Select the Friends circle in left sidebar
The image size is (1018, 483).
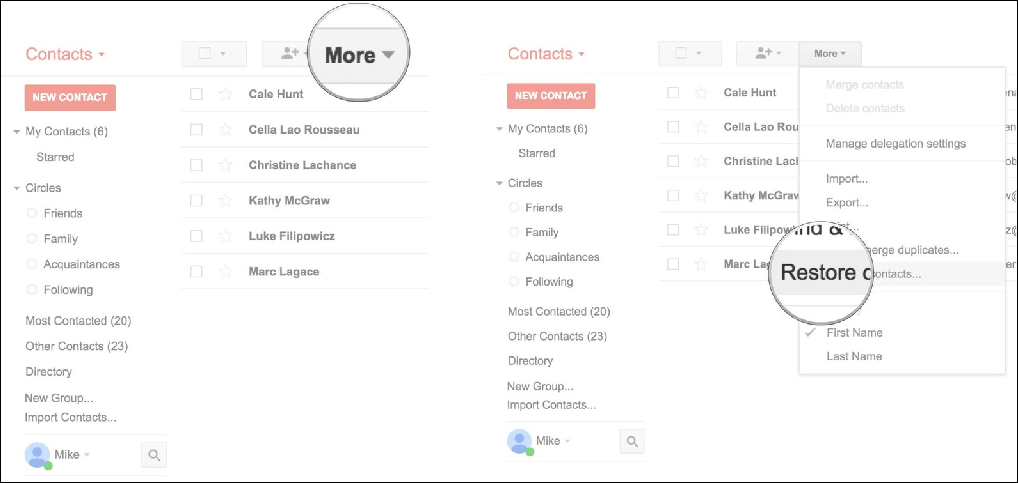click(x=63, y=213)
